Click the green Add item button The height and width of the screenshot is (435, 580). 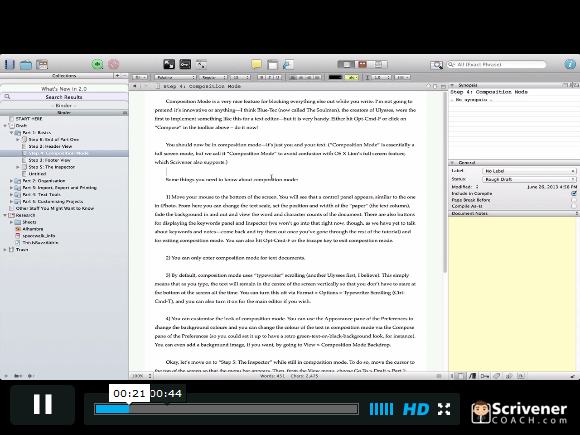tap(98, 64)
